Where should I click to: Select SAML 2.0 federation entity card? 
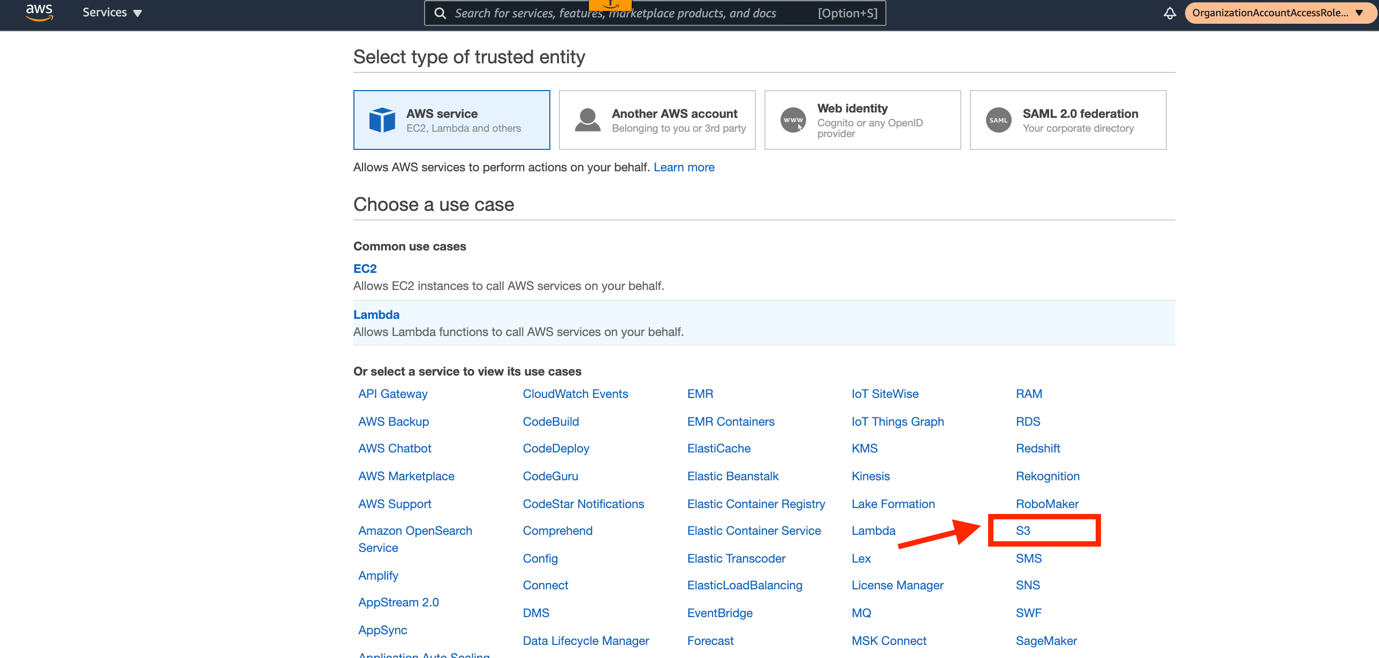pos(1068,120)
